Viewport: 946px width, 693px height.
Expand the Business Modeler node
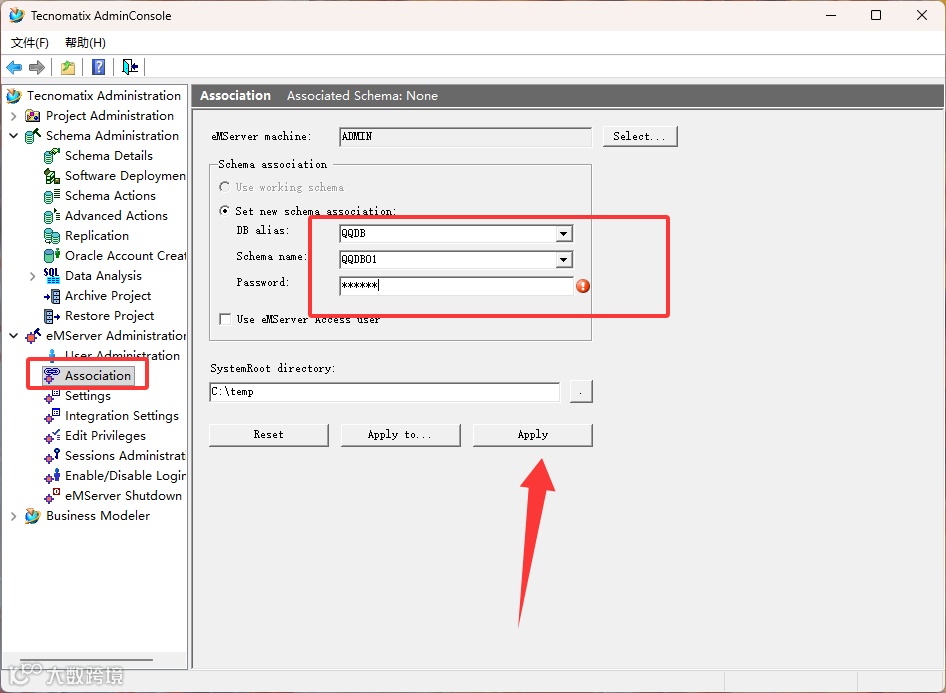[x=13, y=516]
